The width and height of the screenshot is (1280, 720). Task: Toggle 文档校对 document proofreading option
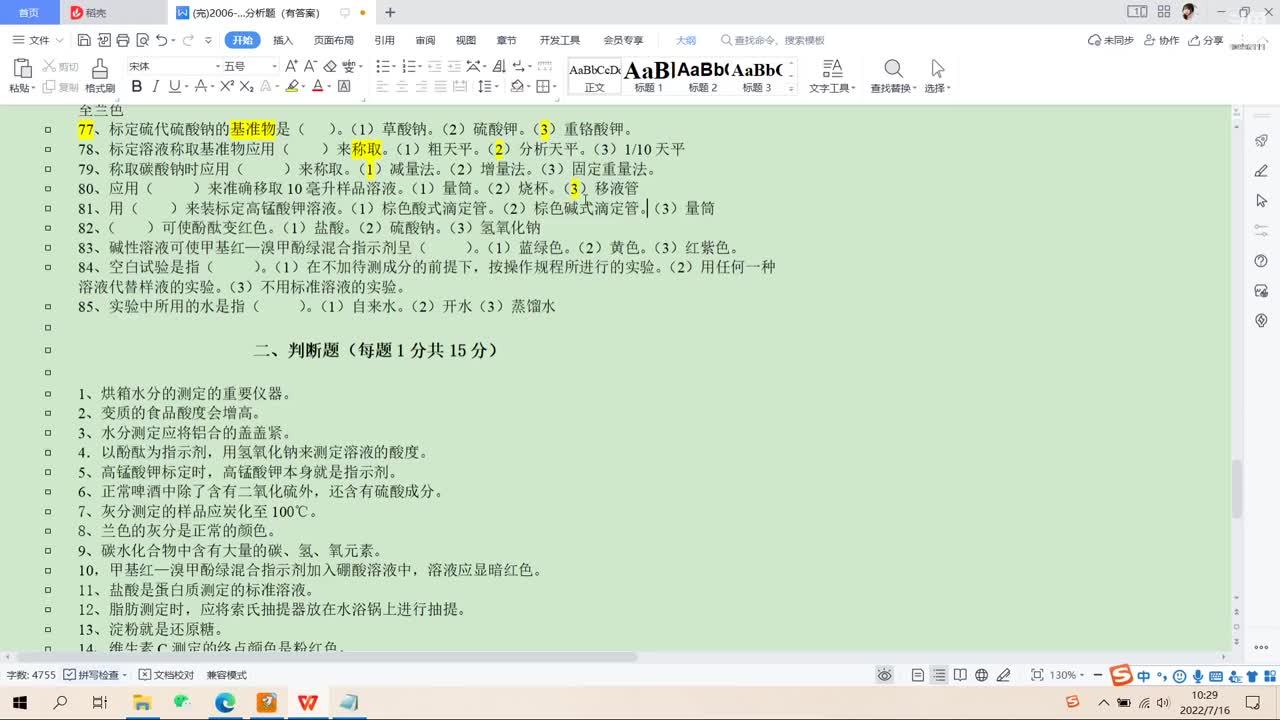tap(166, 675)
